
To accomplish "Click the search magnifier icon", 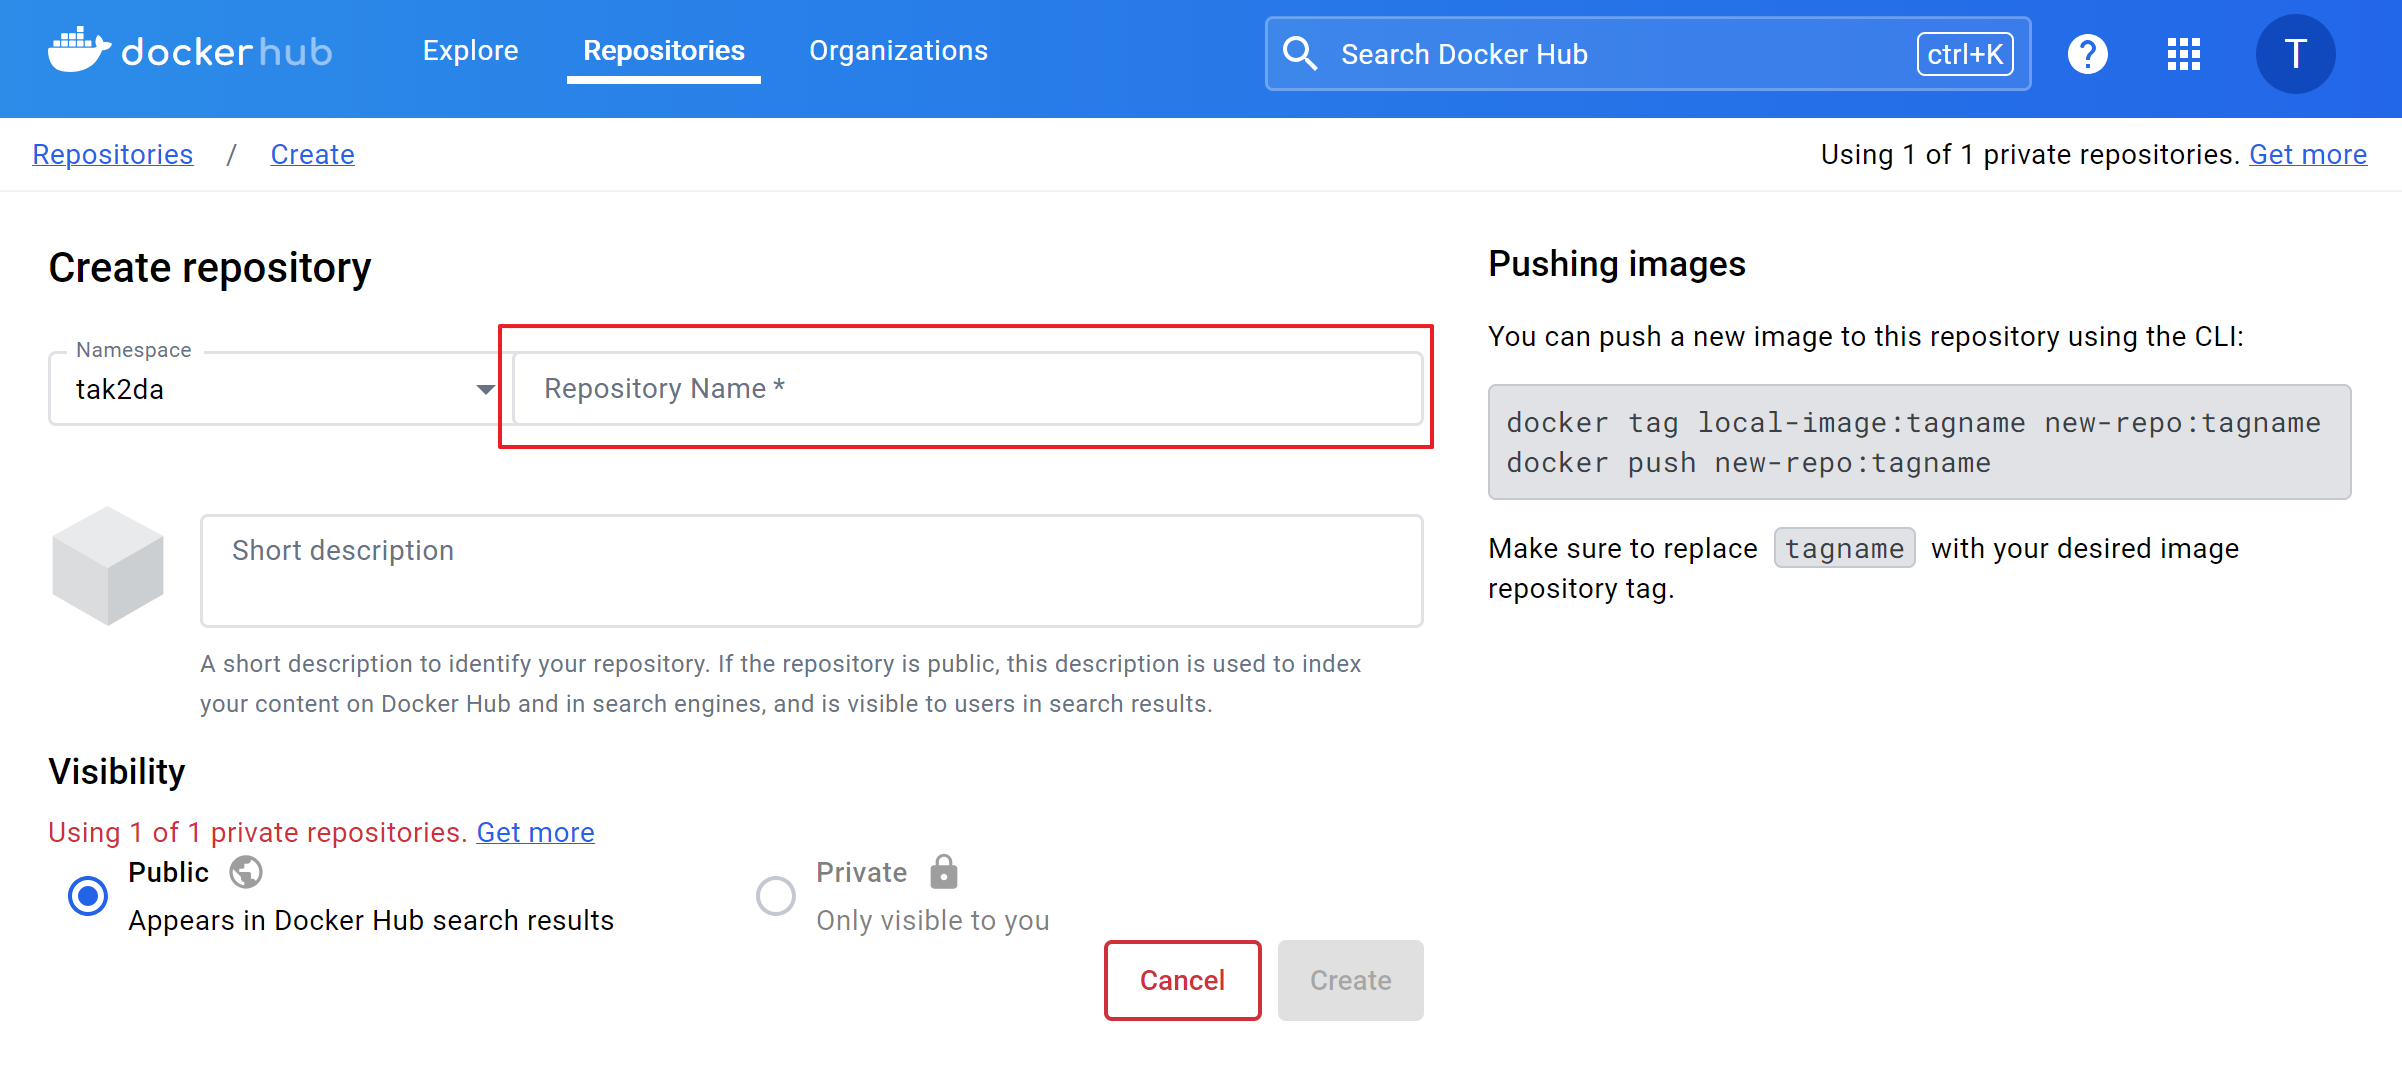I will [1299, 54].
